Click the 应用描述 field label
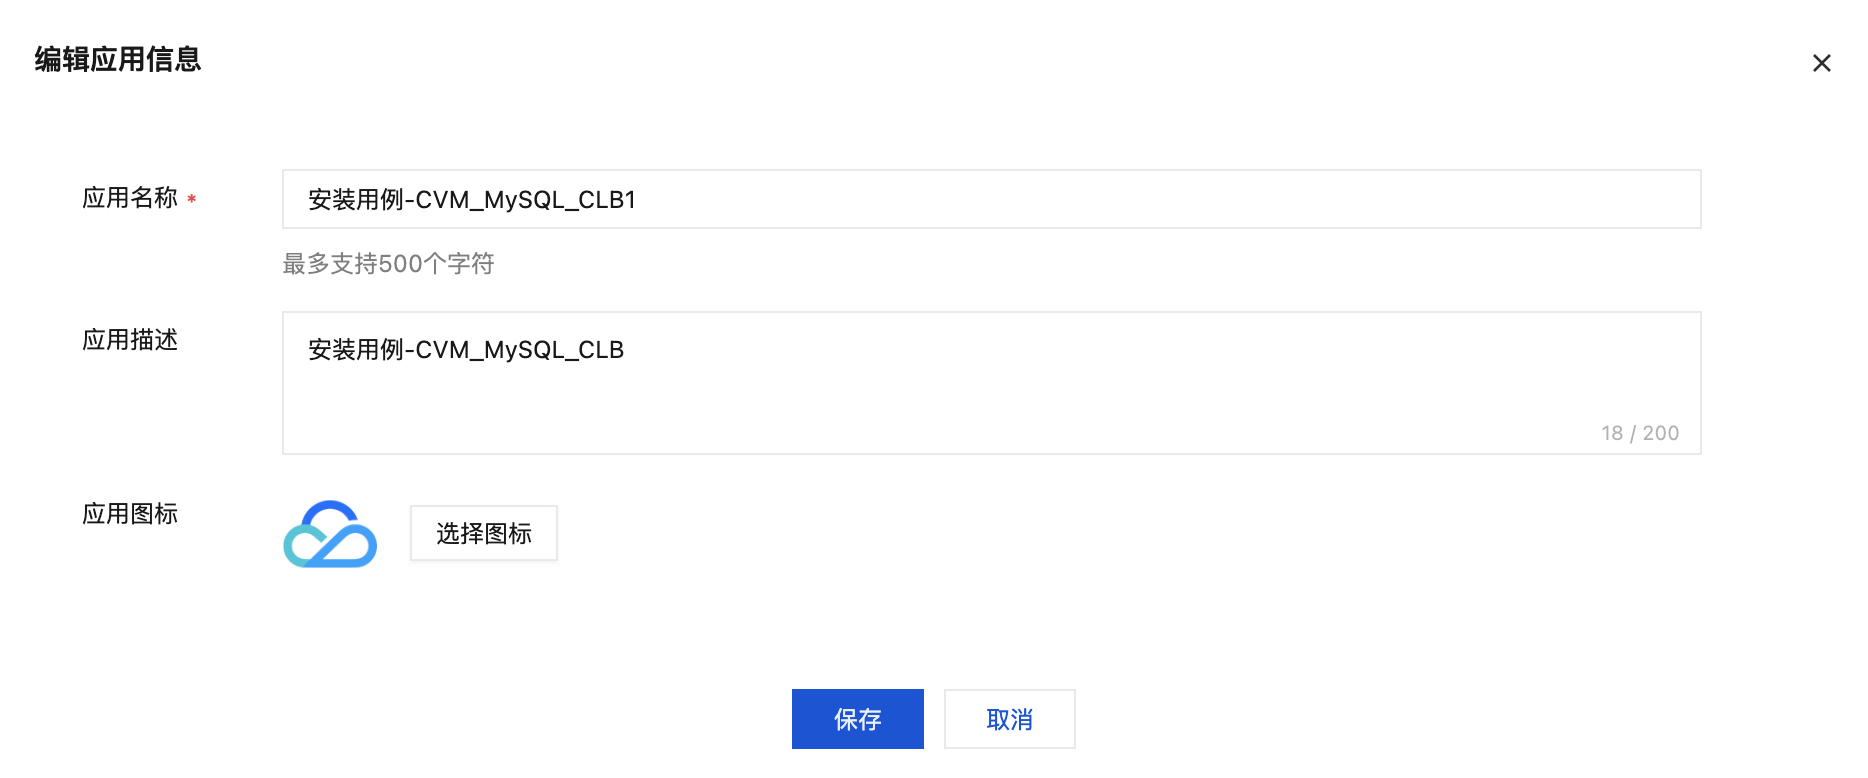The width and height of the screenshot is (1868, 778). [x=130, y=340]
